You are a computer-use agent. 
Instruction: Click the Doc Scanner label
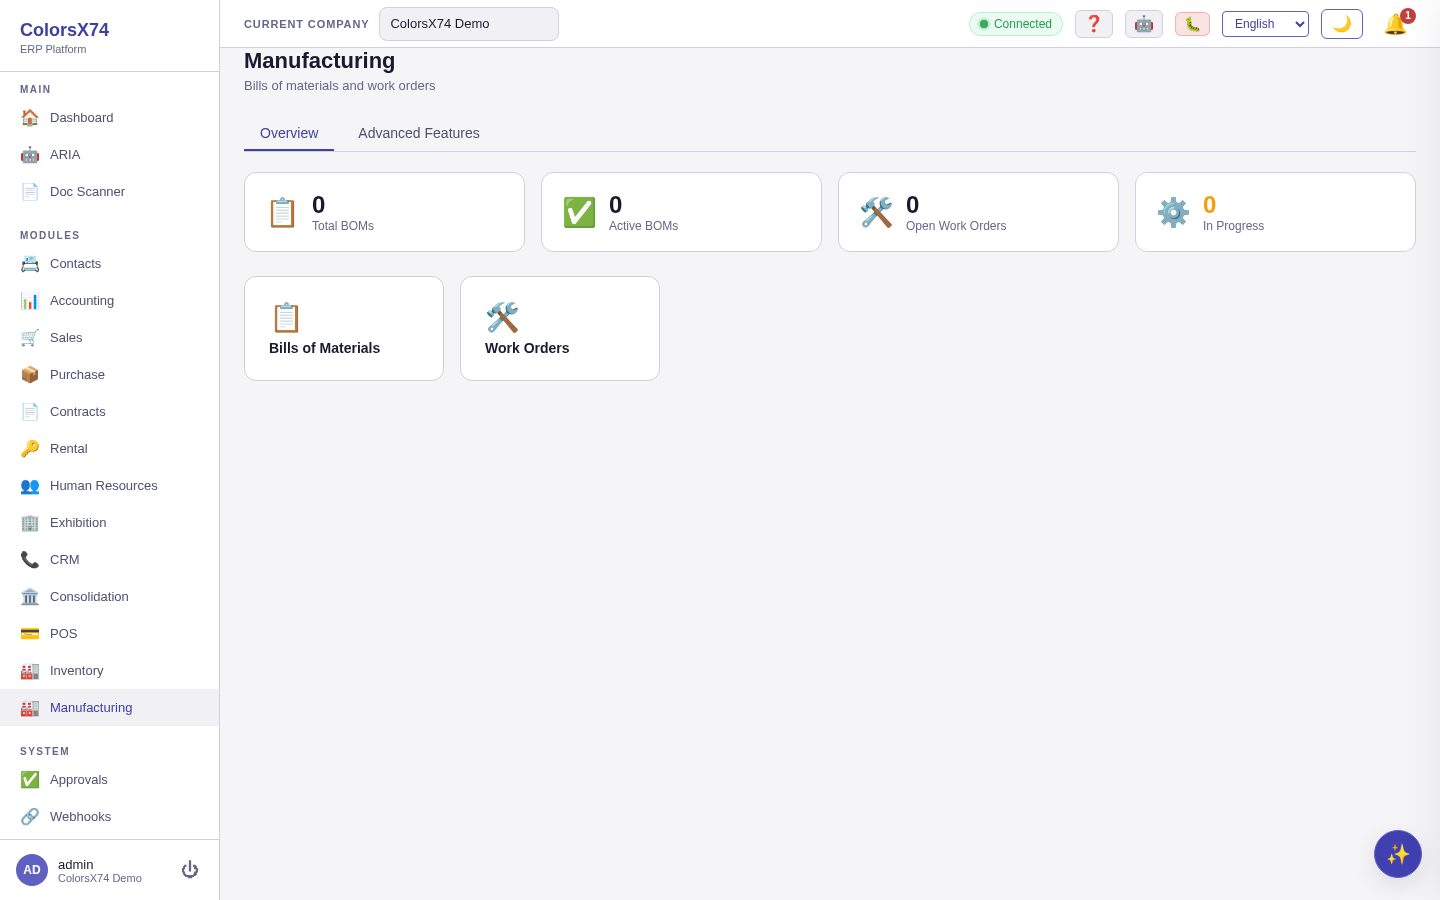(x=87, y=191)
